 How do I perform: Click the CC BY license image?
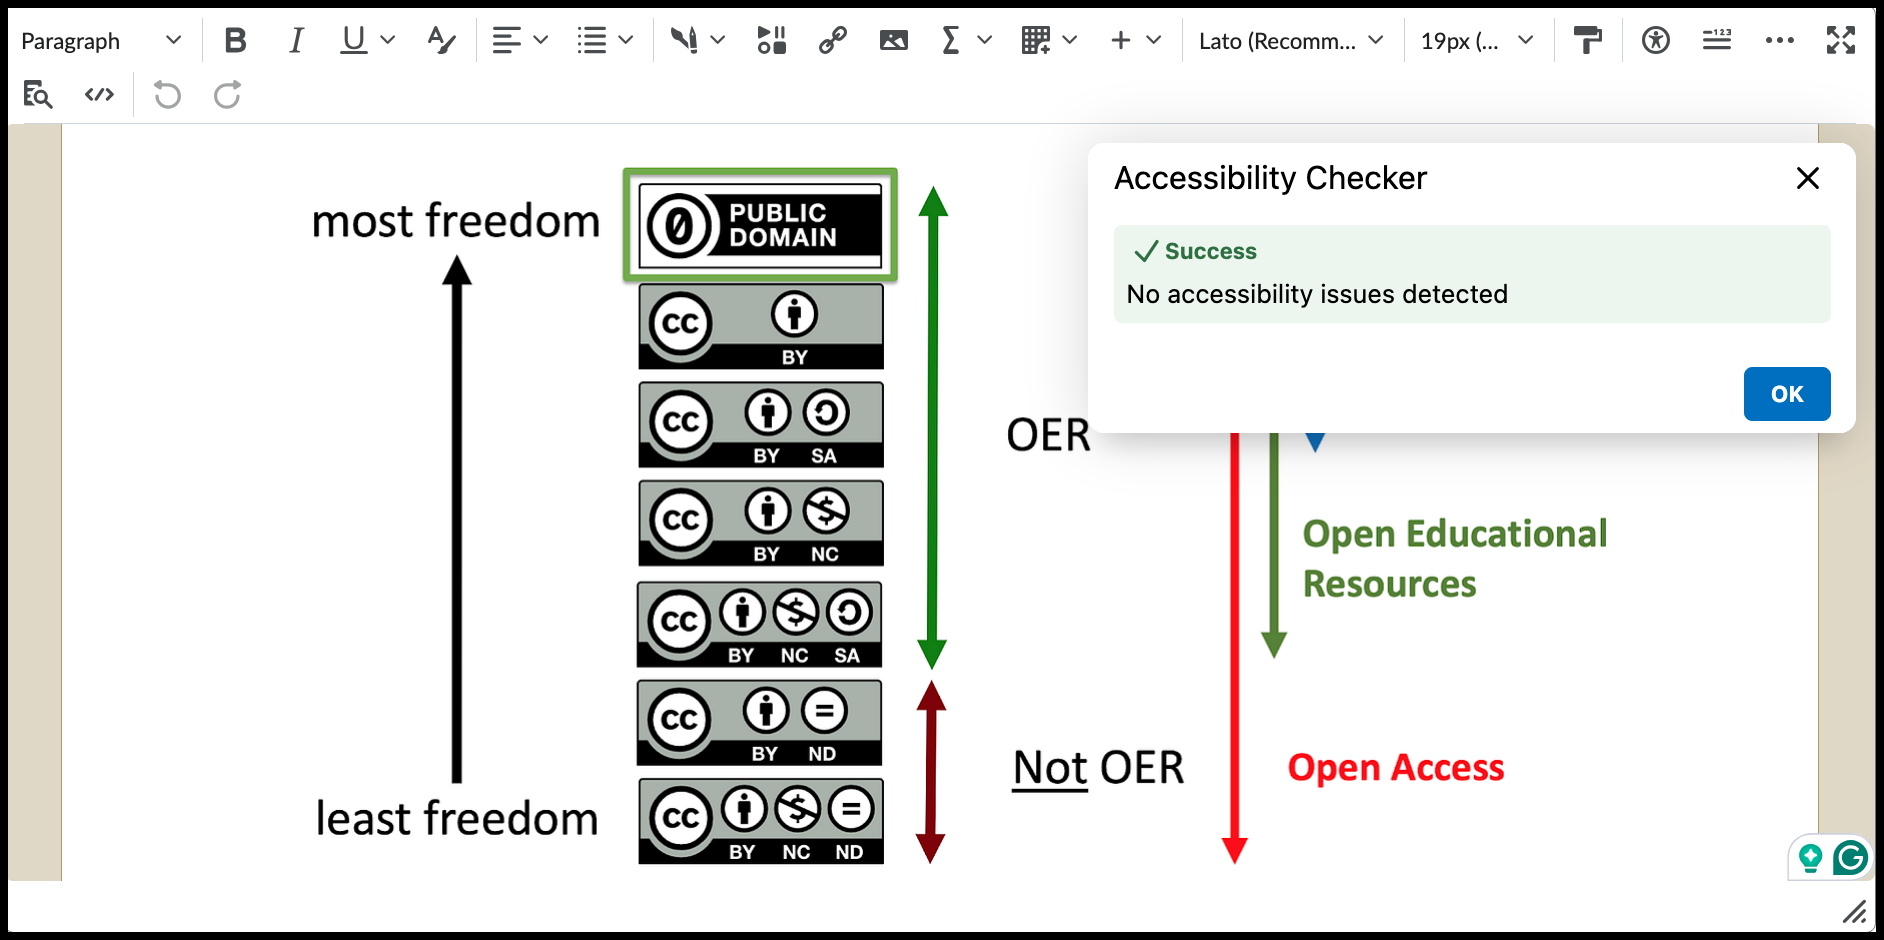pyautogui.click(x=761, y=327)
